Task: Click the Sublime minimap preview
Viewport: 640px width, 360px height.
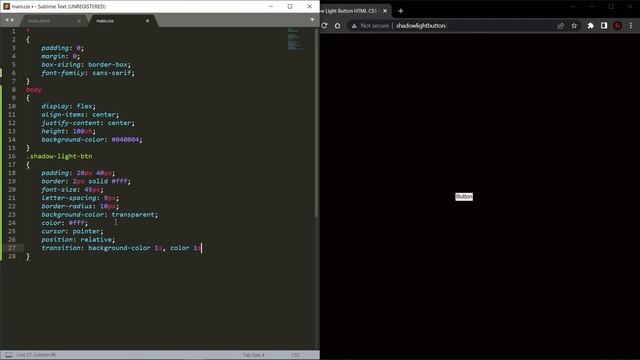Action: [x=295, y=40]
